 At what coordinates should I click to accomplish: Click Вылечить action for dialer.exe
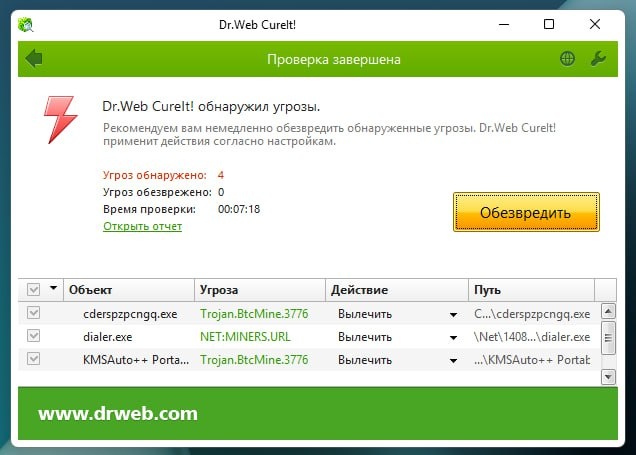coord(365,337)
